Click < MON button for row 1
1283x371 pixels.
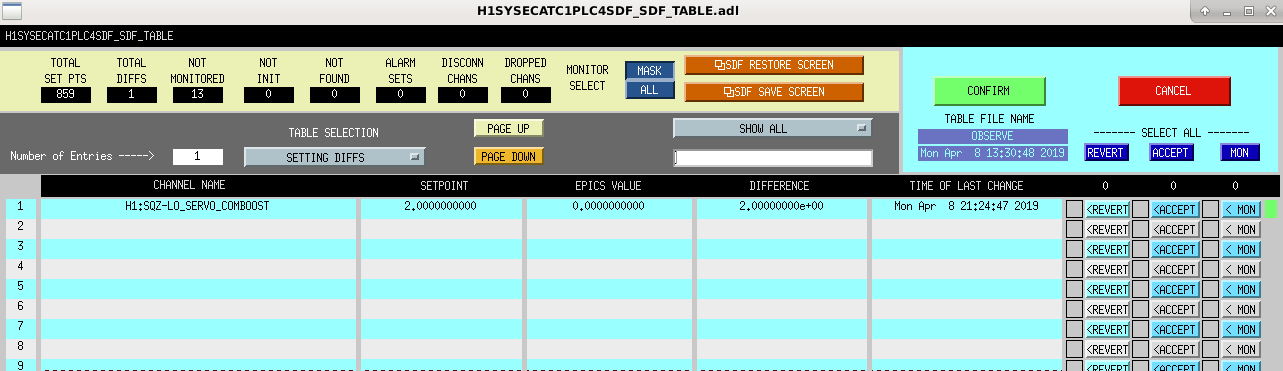1241,209
